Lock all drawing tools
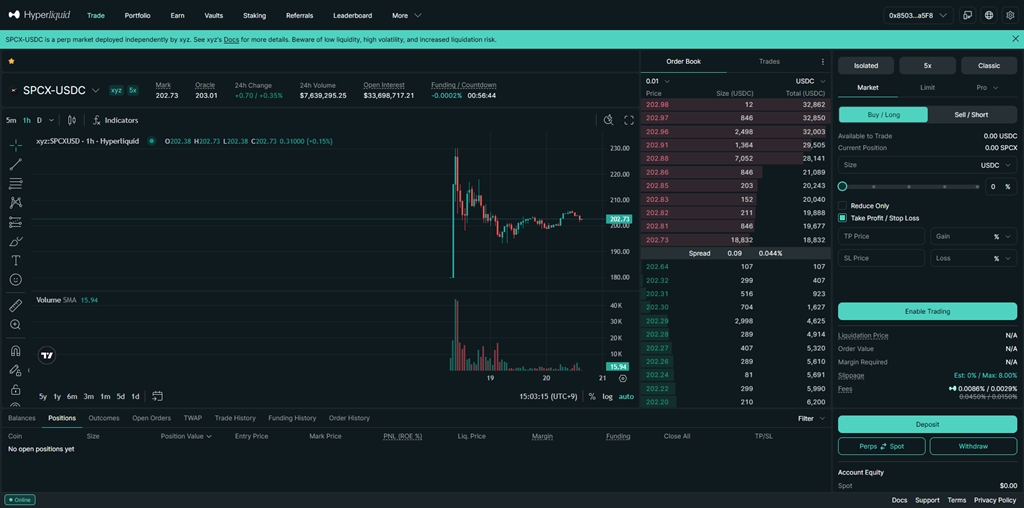Image resolution: width=1024 pixels, height=508 pixels. [16, 390]
